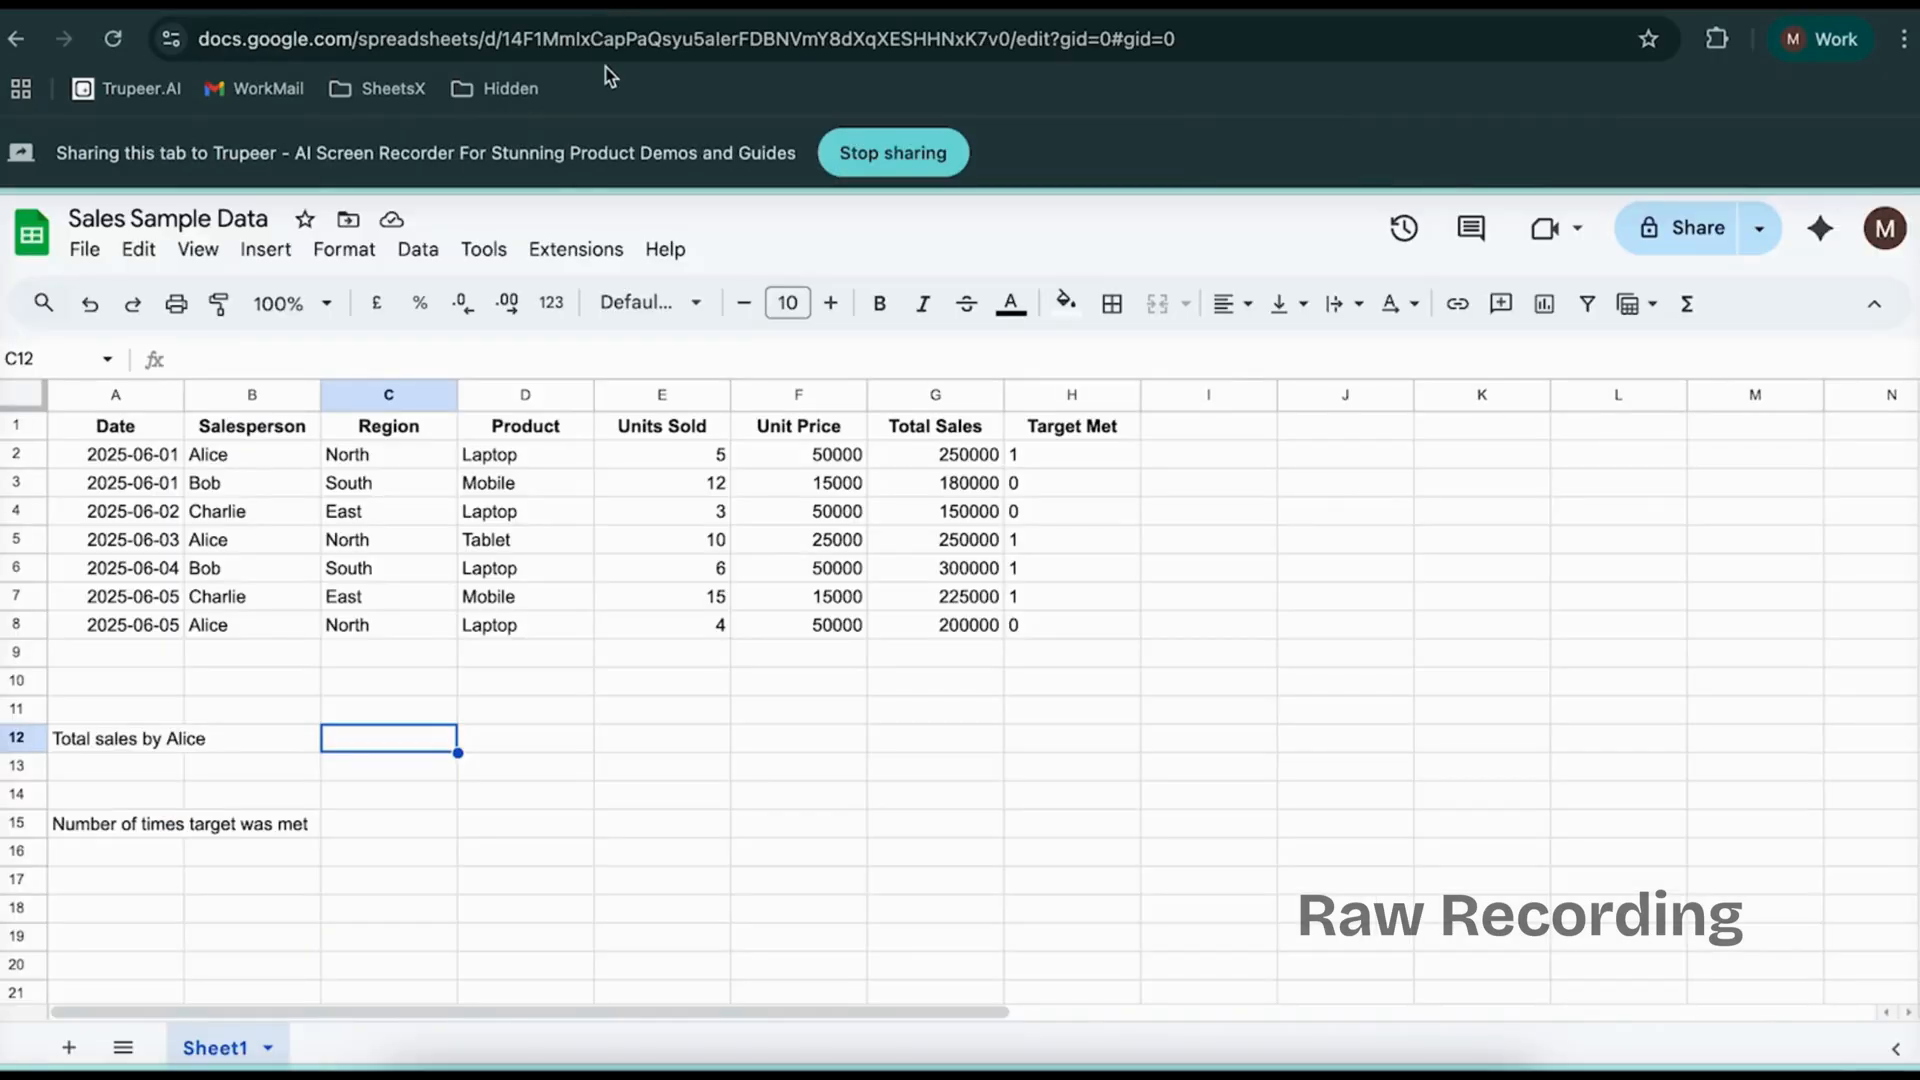Open the Insert comment icon
The image size is (1920, 1080).
click(1501, 303)
